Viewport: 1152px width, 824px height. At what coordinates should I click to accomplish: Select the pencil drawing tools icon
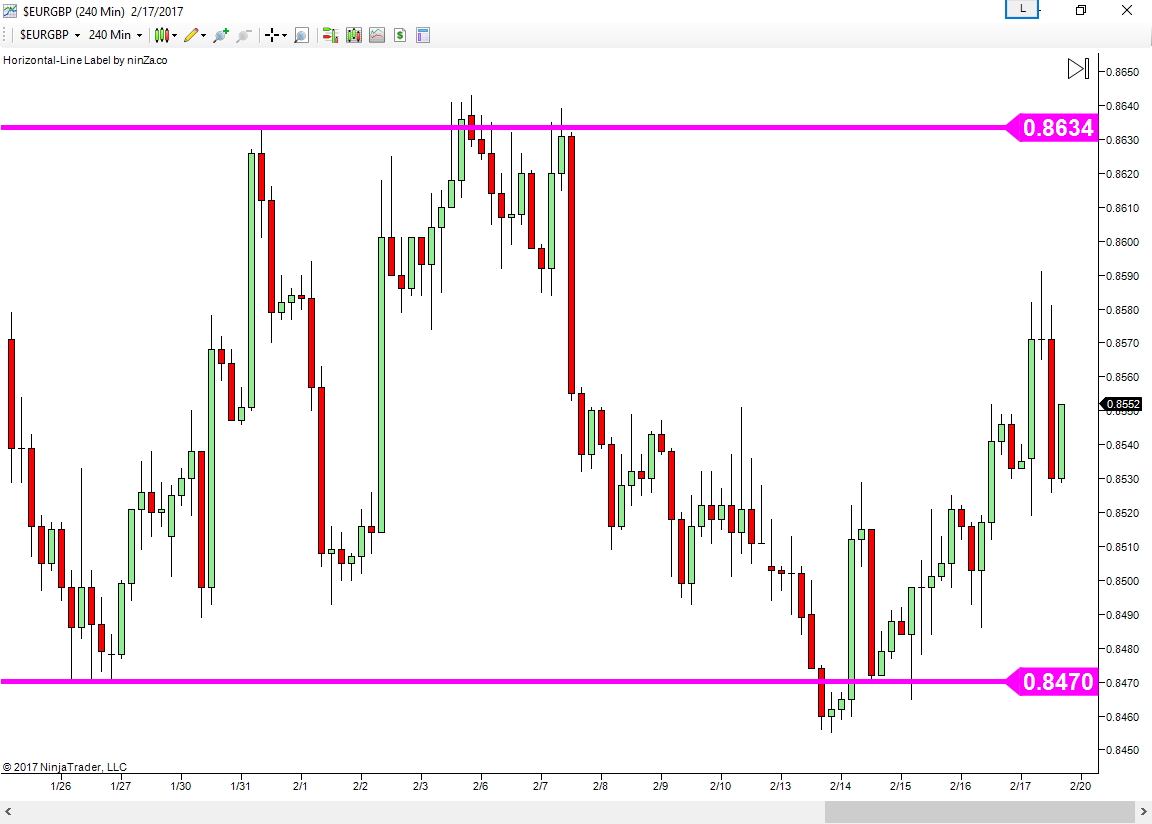191,35
